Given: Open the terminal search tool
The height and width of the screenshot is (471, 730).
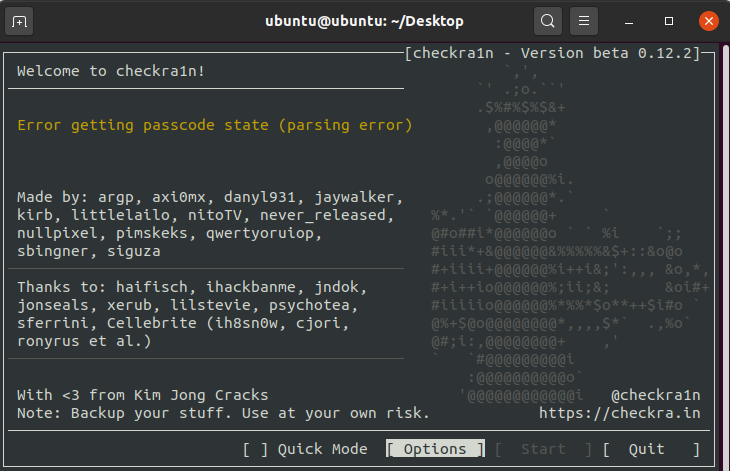Looking at the screenshot, I should (x=548, y=21).
